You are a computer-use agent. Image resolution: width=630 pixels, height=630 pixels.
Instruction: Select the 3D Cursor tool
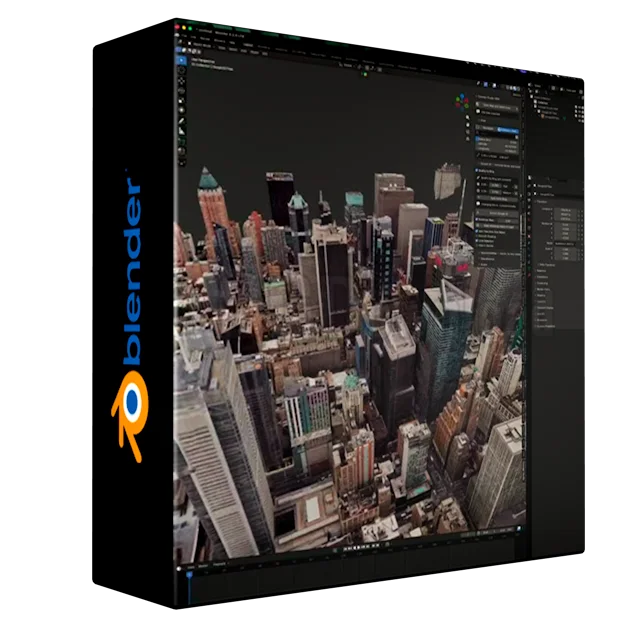[181, 70]
